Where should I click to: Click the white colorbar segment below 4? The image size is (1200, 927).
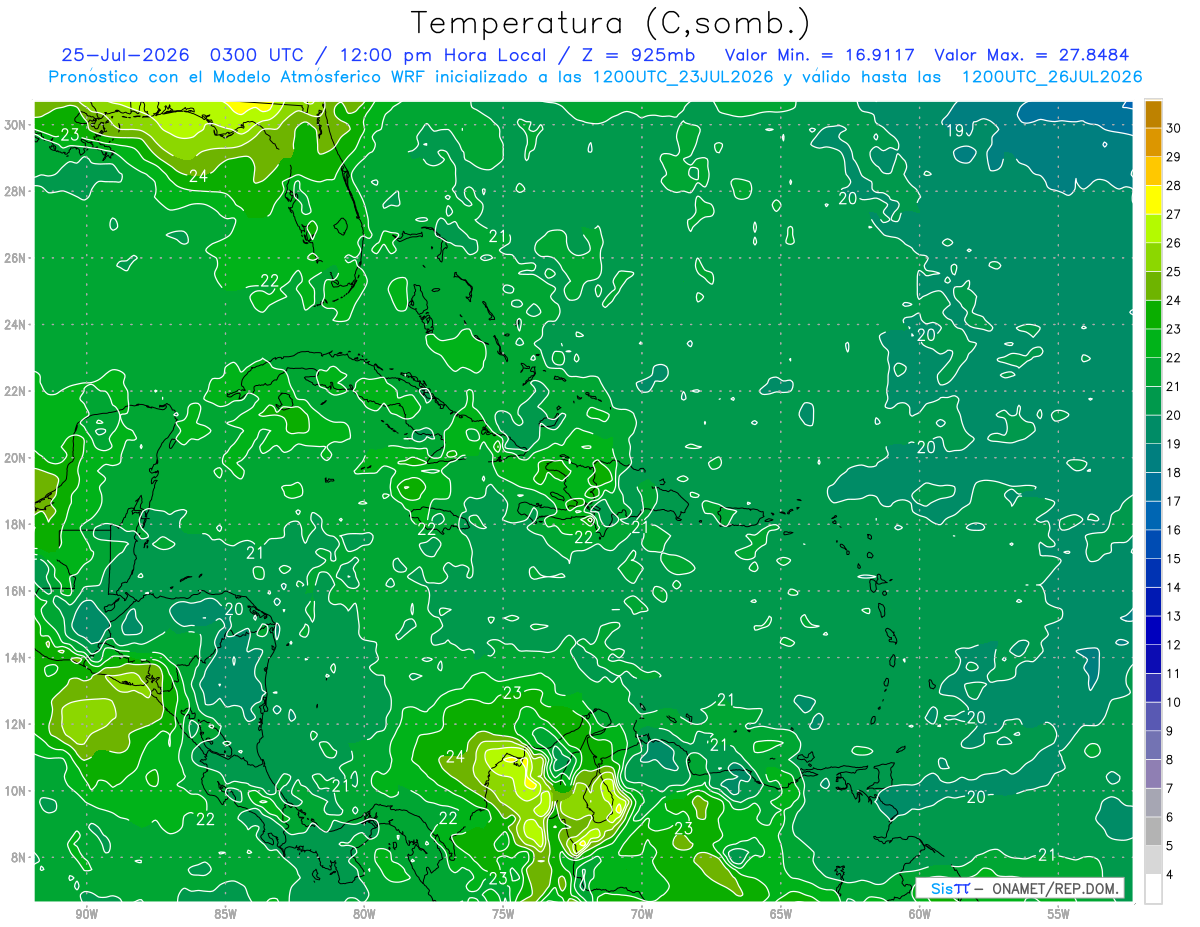1153,888
